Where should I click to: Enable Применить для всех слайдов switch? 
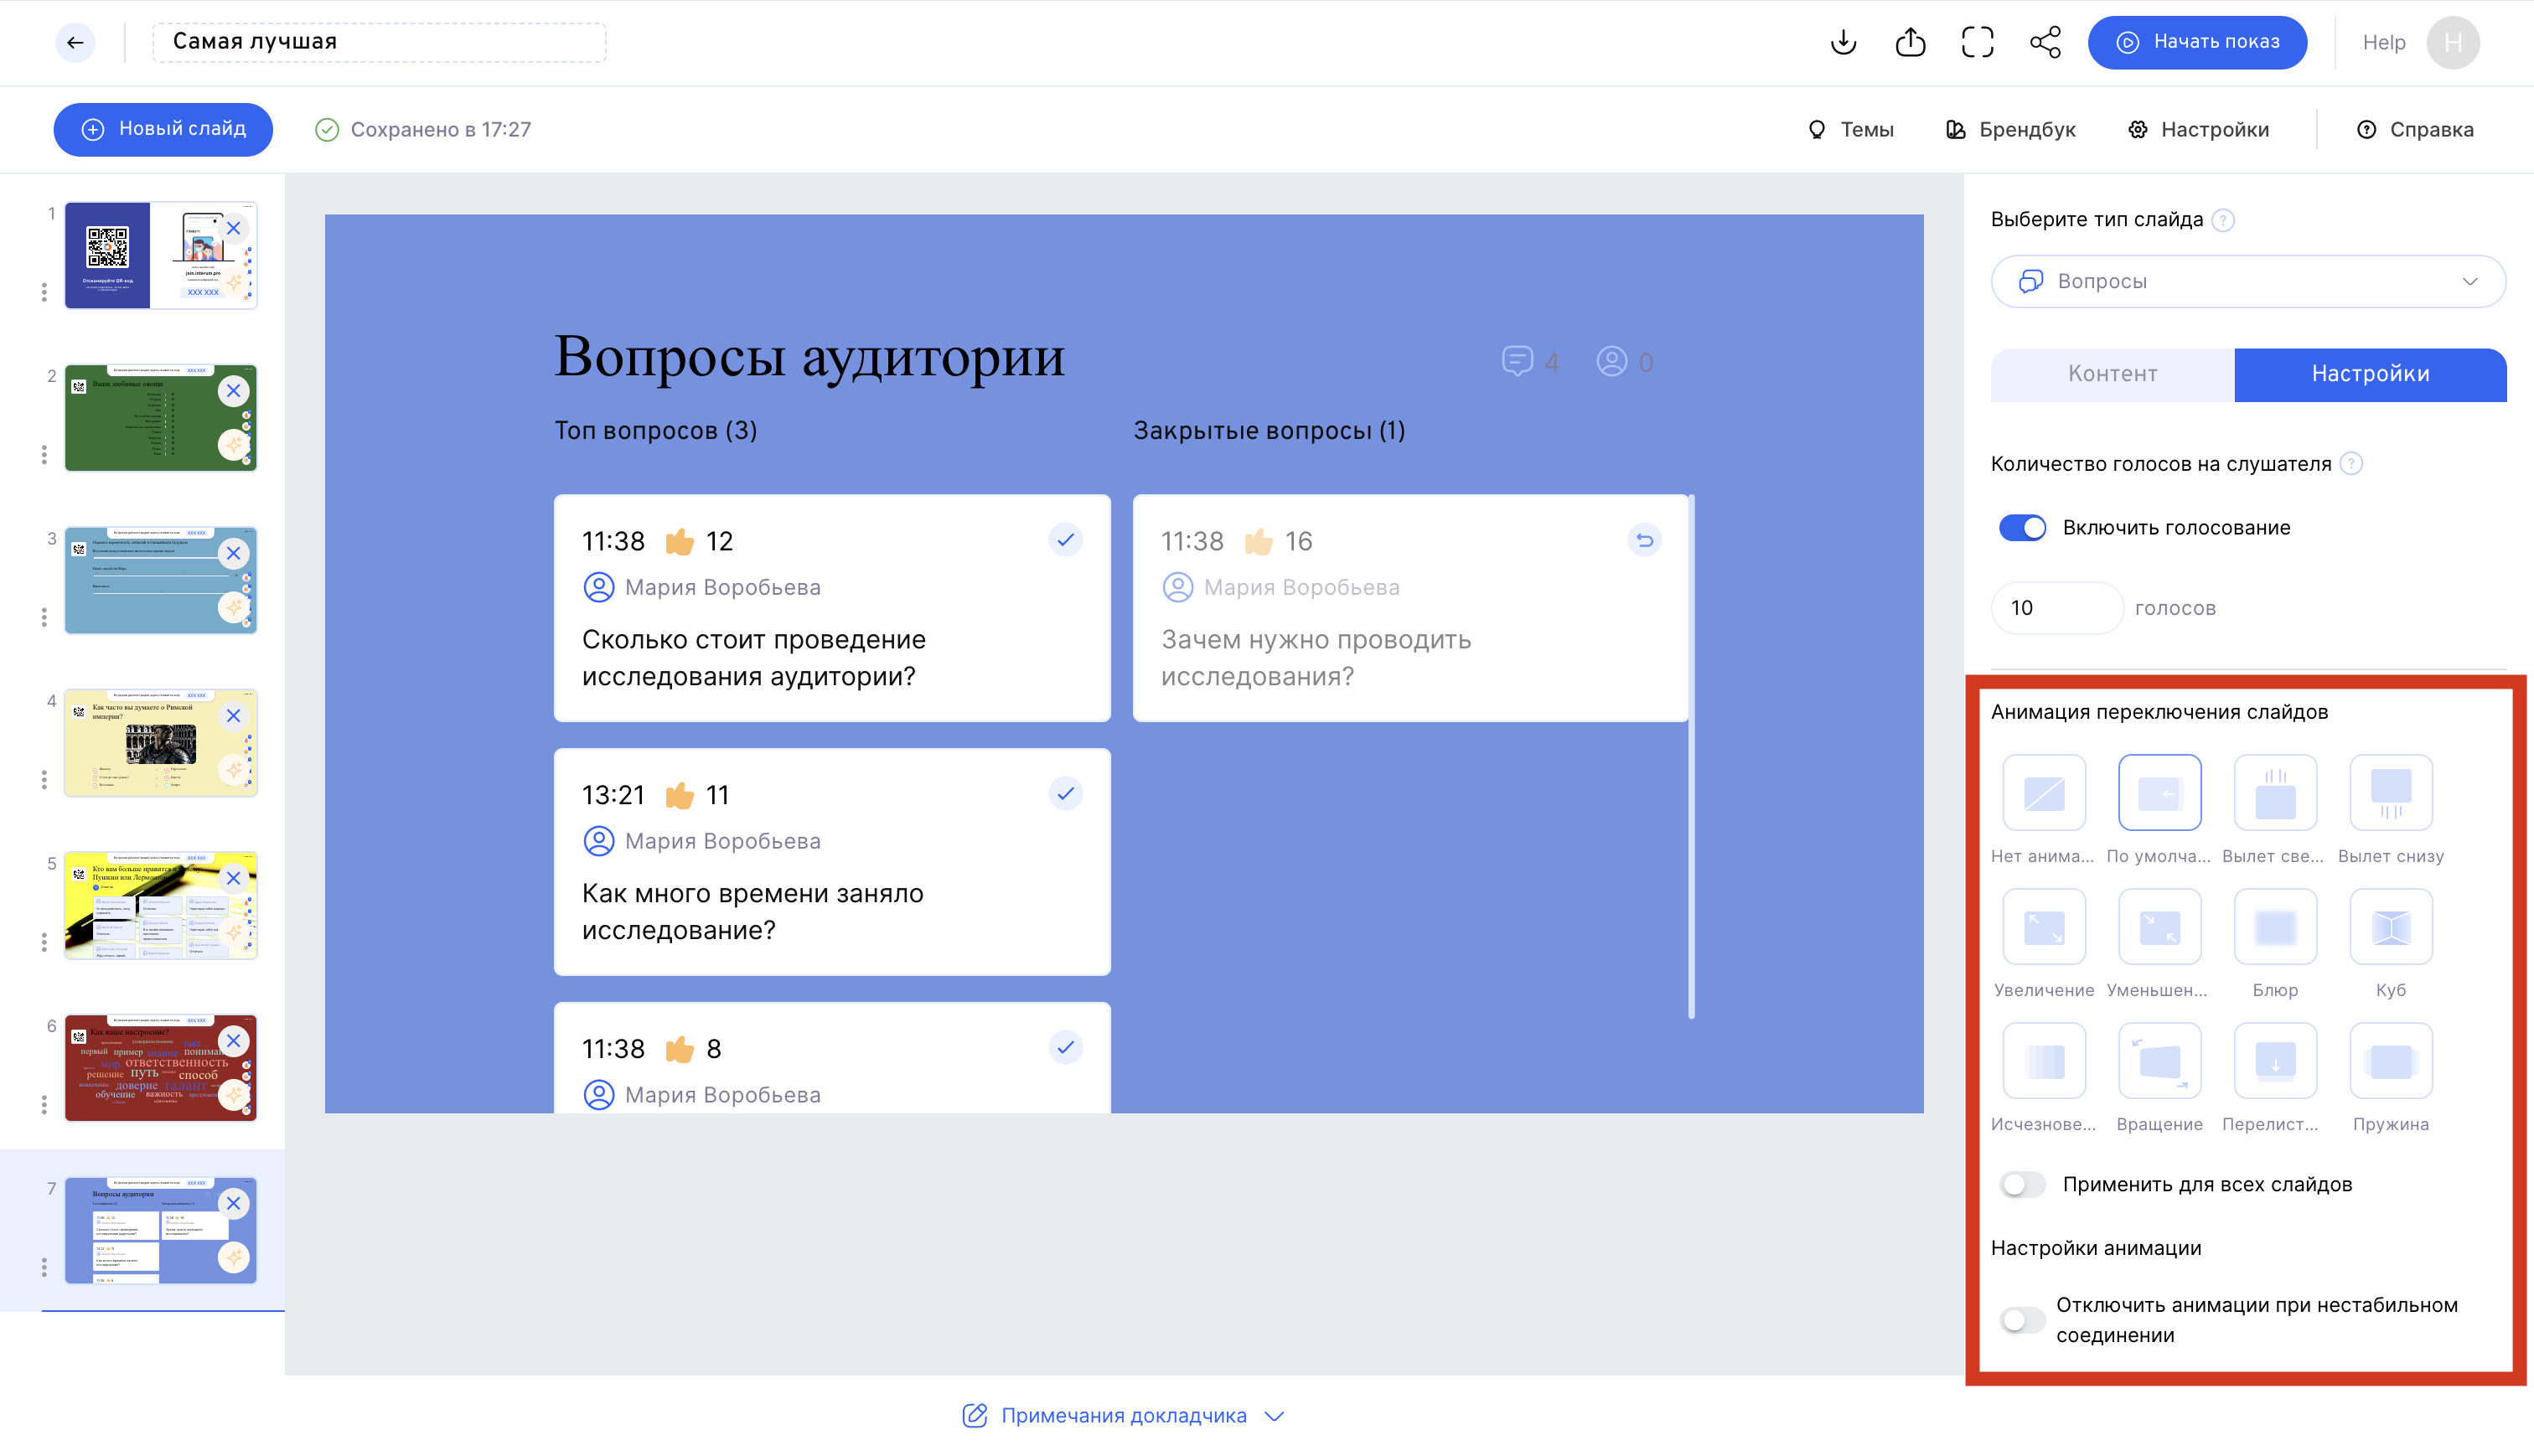pos(2022,1184)
